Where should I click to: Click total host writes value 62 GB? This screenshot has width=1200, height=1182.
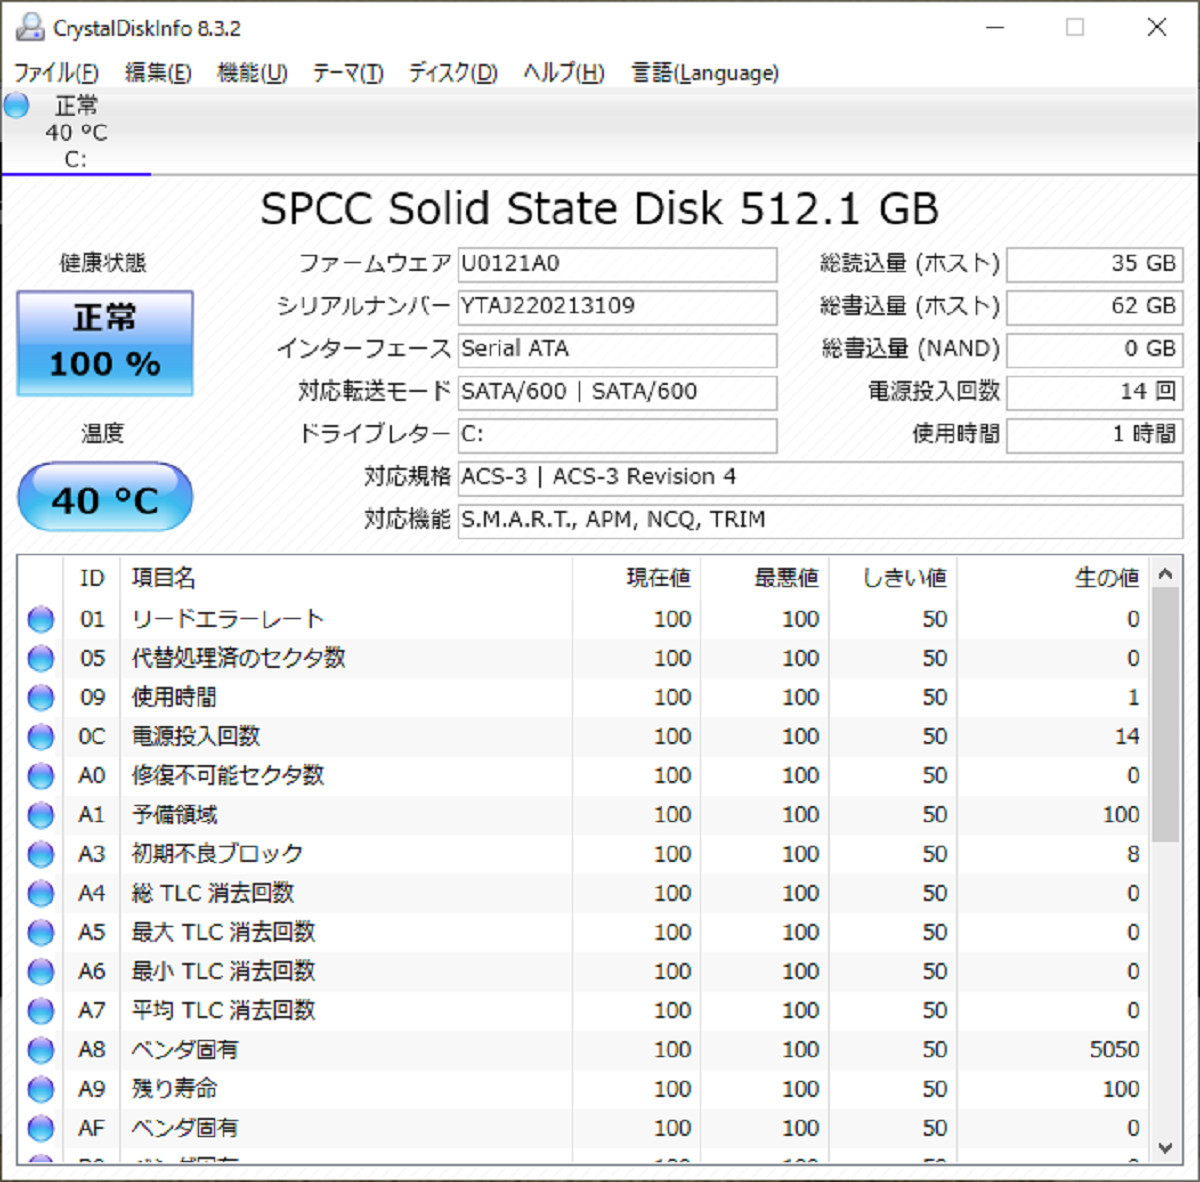pos(1095,307)
